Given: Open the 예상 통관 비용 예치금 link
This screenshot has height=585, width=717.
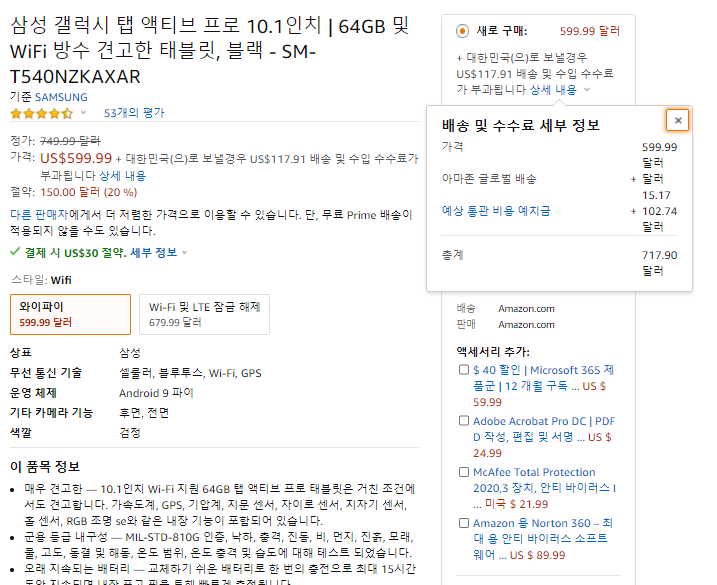Looking at the screenshot, I should coord(496,211).
